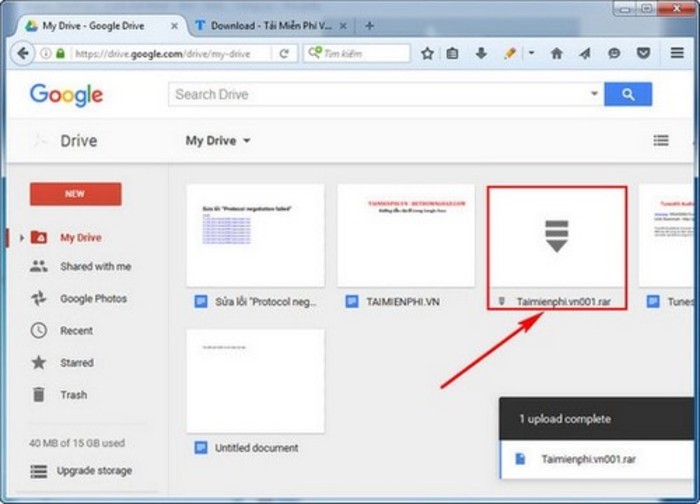This screenshot has width=700, height=504.
Task: Open search options dropdown arrow in Search Drive
Action: (594, 94)
